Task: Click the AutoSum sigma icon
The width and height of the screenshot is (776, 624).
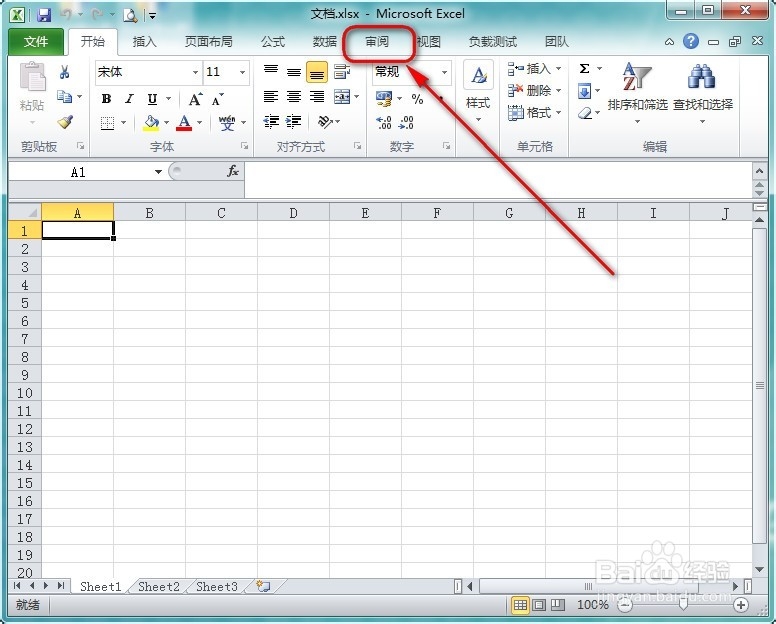Action: tap(584, 68)
